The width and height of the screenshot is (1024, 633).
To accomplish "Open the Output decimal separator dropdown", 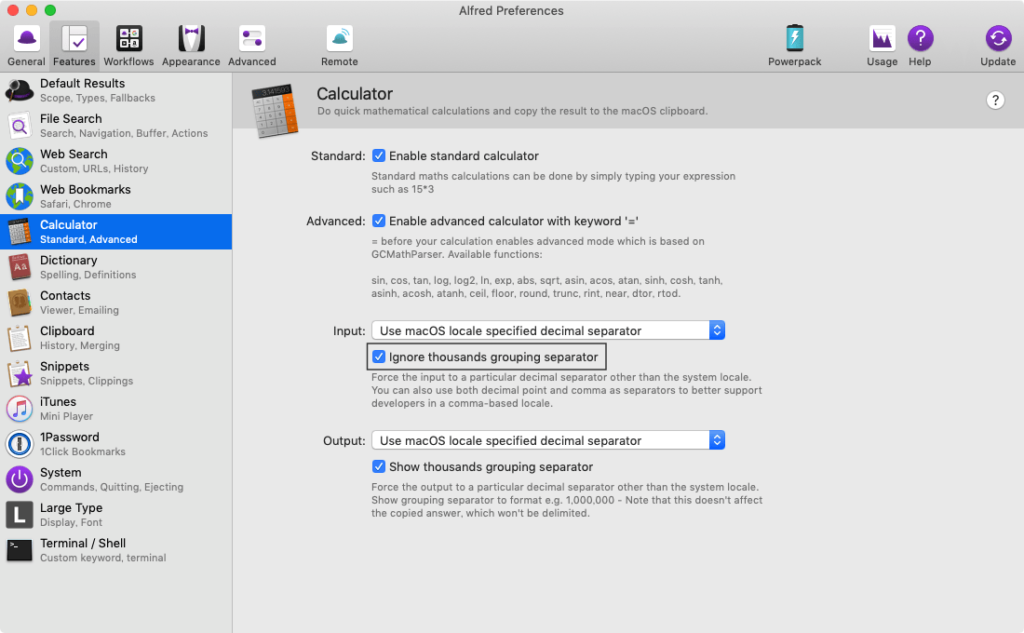I will (x=548, y=440).
